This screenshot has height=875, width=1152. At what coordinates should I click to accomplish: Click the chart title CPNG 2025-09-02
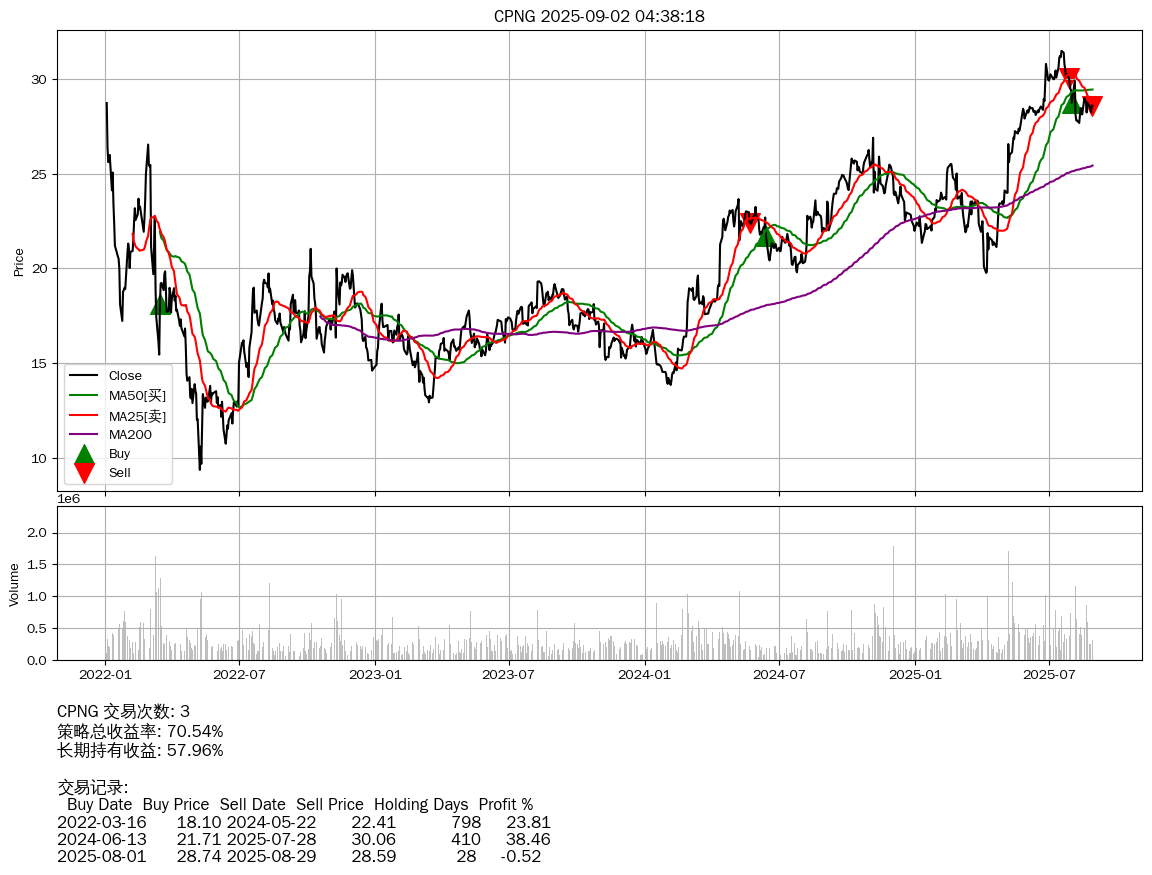coord(599,16)
